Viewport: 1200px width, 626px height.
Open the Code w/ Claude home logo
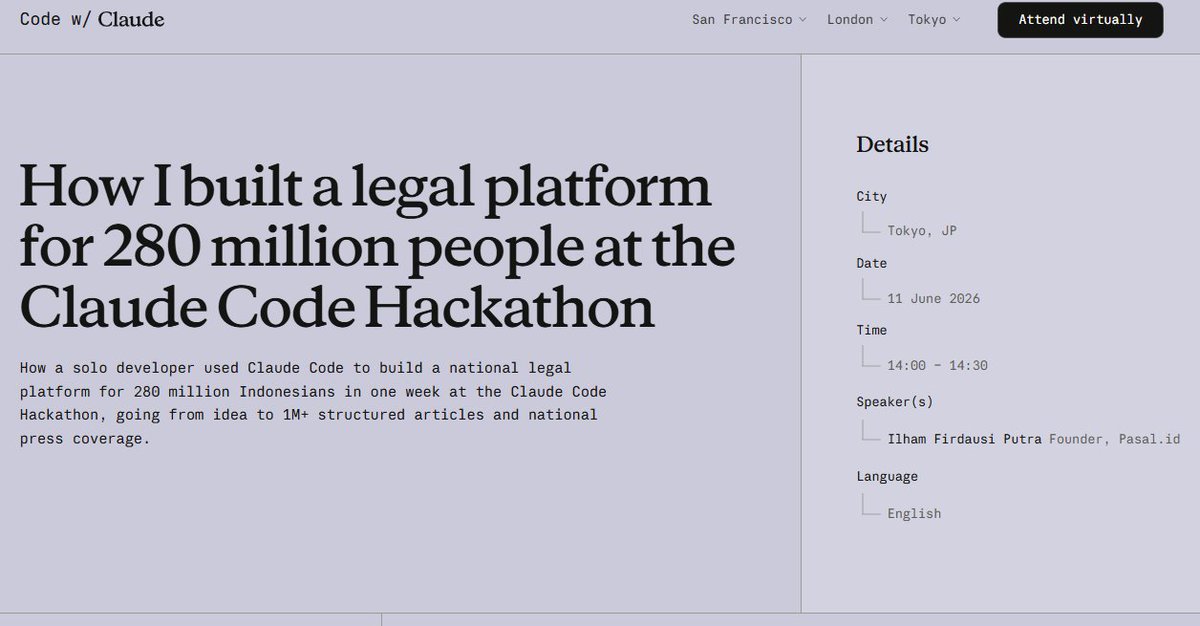[92, 19]
